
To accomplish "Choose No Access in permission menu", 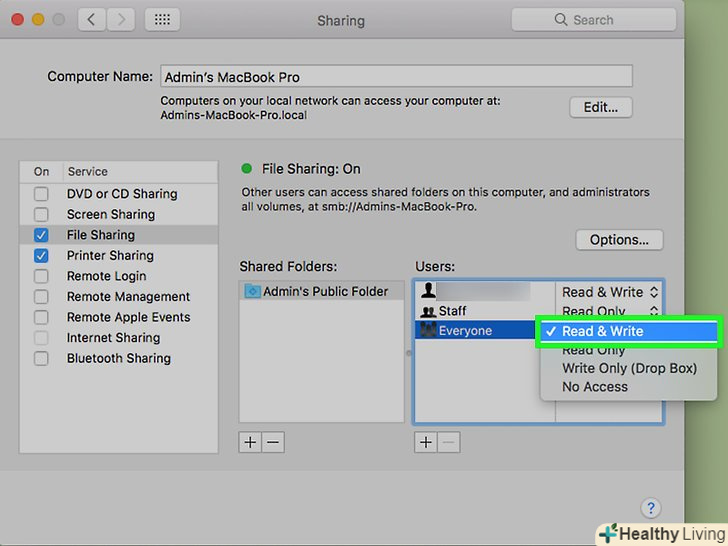I will [x=629, y=387].
